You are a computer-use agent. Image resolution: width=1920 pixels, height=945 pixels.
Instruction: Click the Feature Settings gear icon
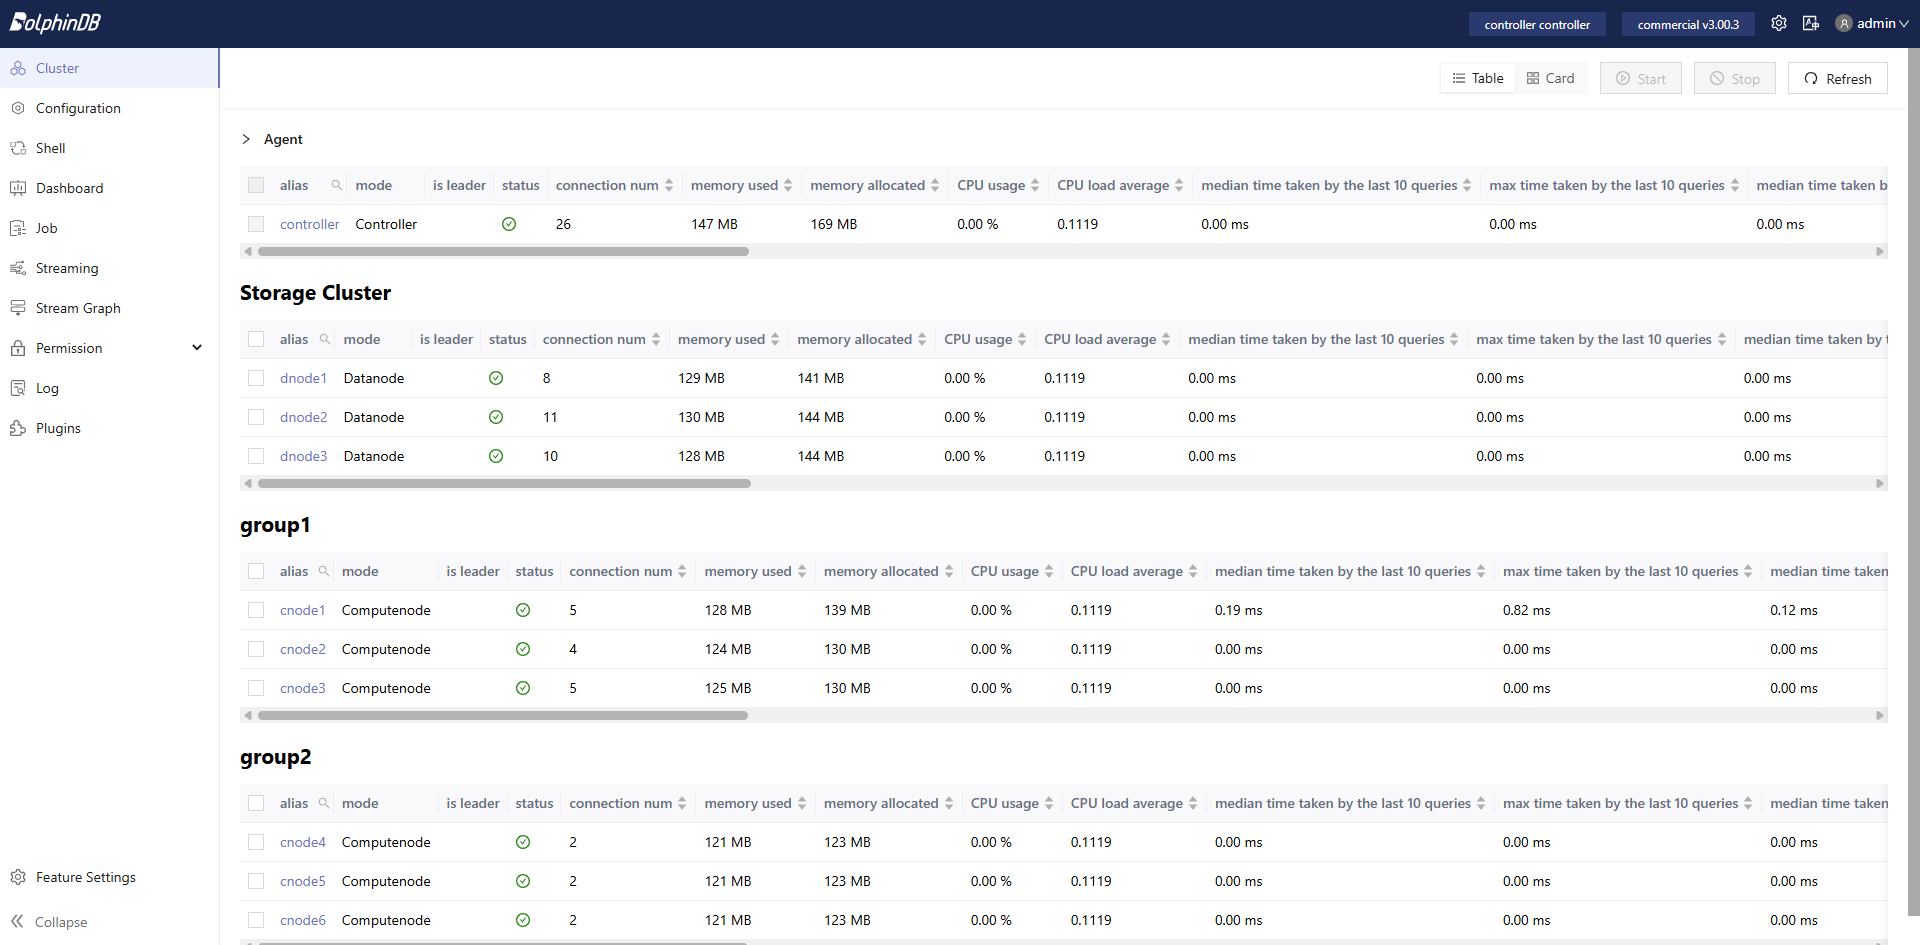(18, 877)
